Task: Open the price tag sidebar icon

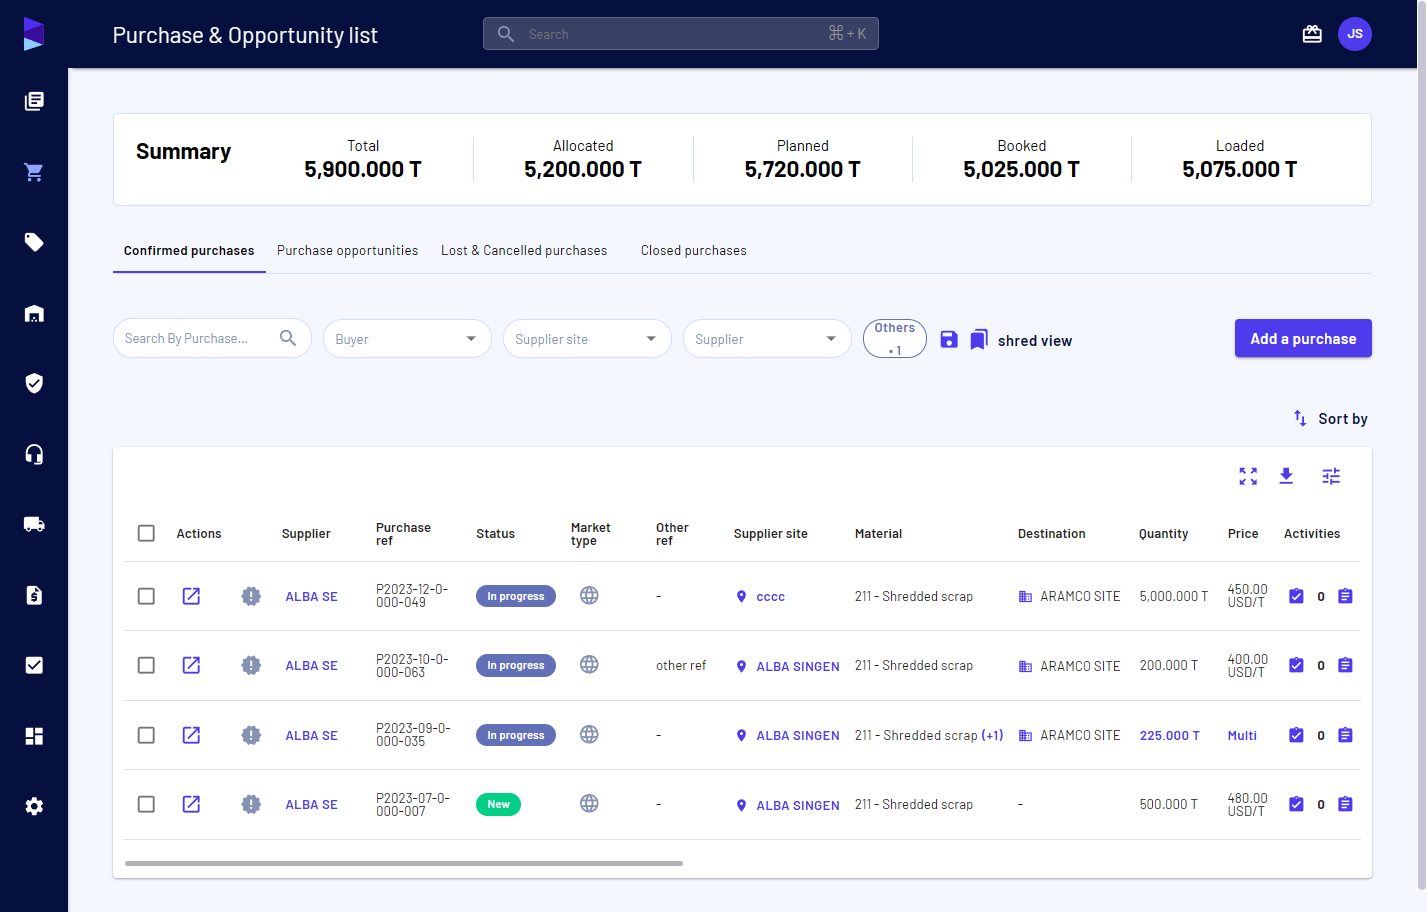Action: pyautogui.click(x=34, y=242)
